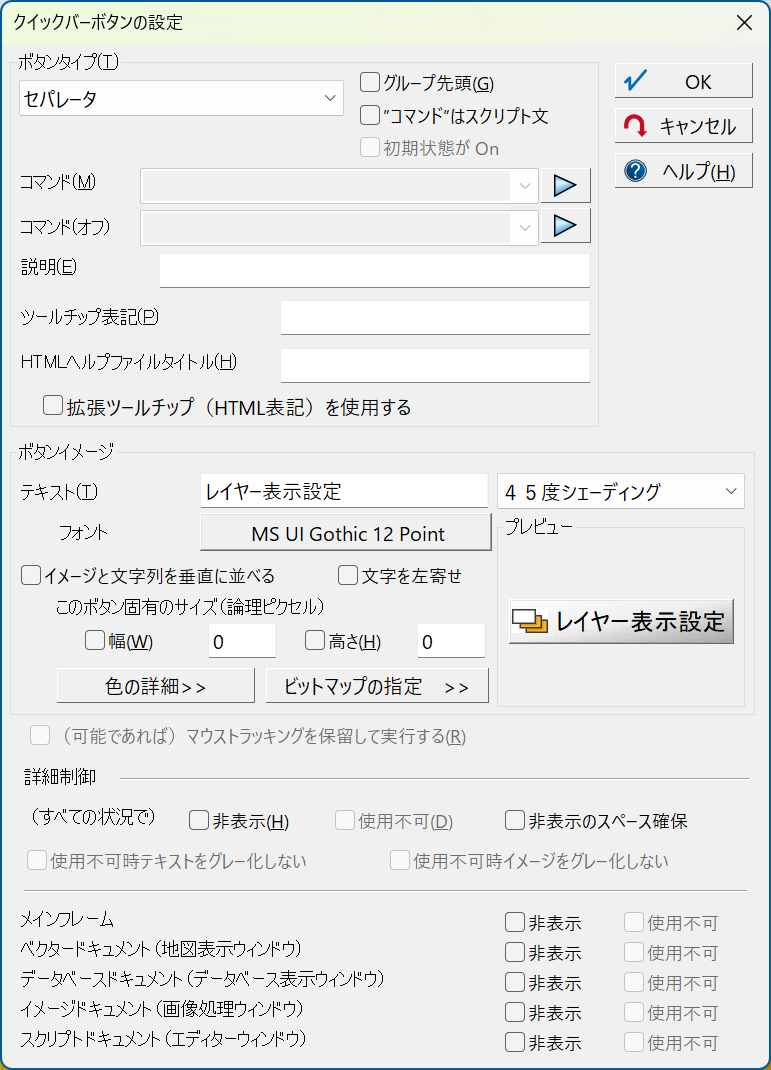
Task: Click the play arrow beside コマンド(M) field
Action: tap(565, 186)
